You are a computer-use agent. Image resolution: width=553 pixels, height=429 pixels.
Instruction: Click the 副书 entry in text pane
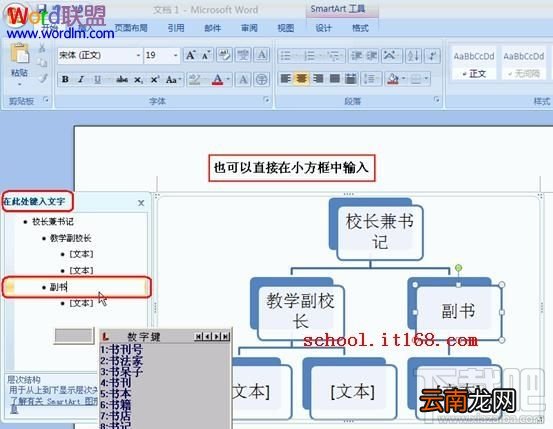(x=77, y=287)
